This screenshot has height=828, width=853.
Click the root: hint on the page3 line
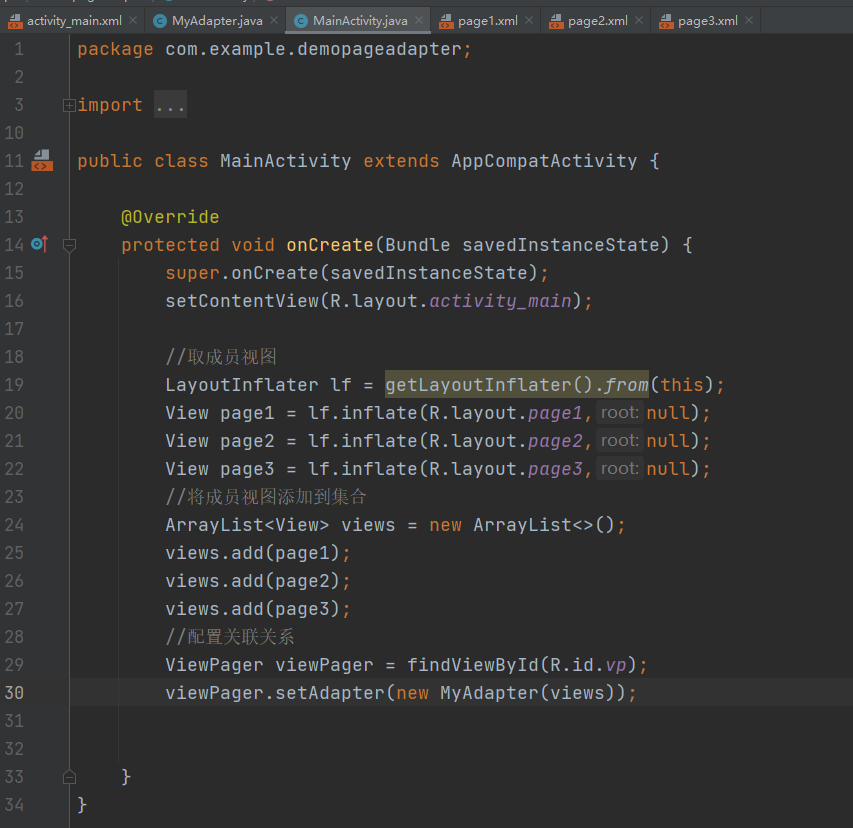[x=620, y=468]
